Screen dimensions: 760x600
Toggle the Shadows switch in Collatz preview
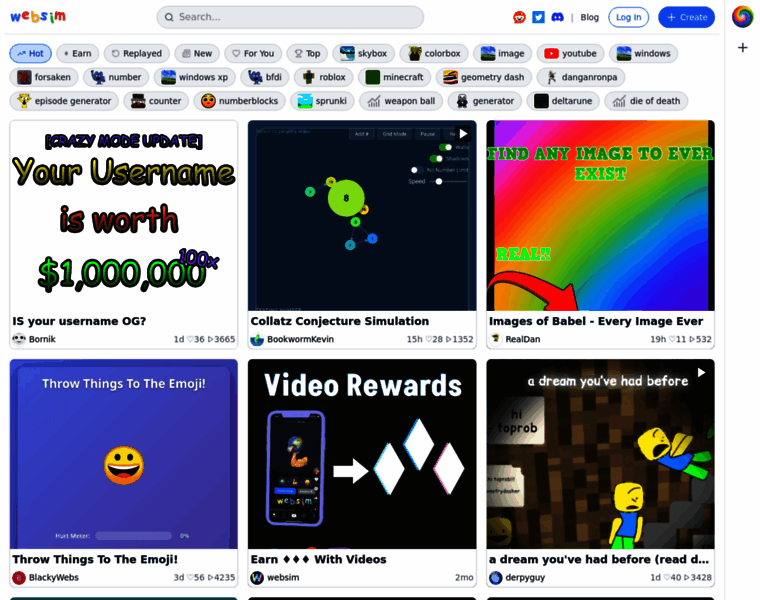tap(435, 158)
